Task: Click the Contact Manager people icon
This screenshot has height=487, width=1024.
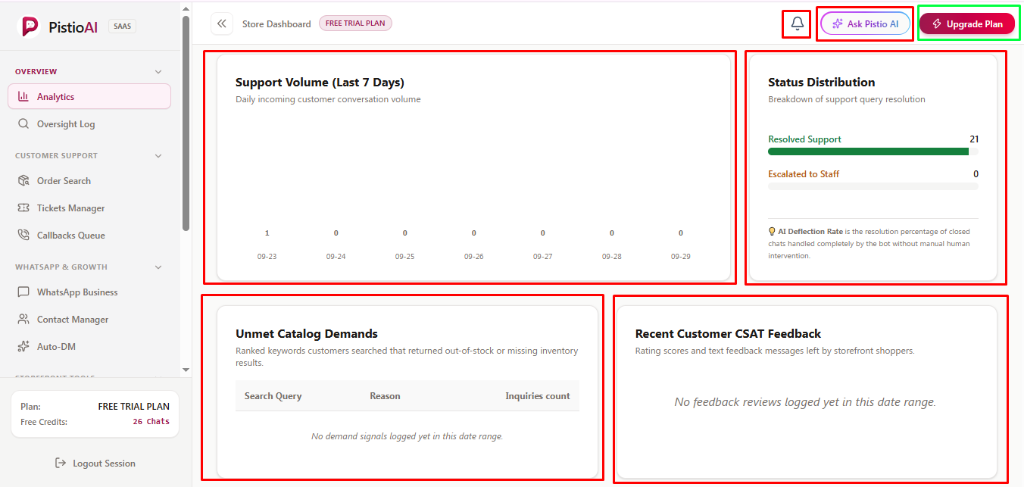Action: click(24, 320)
